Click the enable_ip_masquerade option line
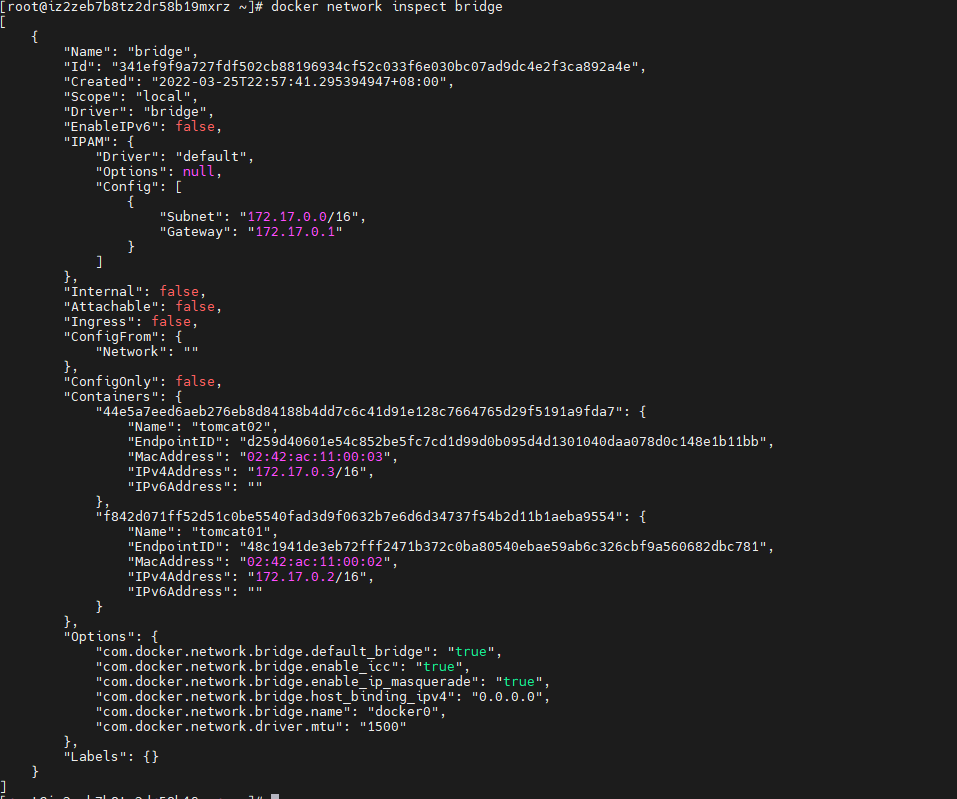The width and height of the screenshot is (957, 799). click(322, 682)
